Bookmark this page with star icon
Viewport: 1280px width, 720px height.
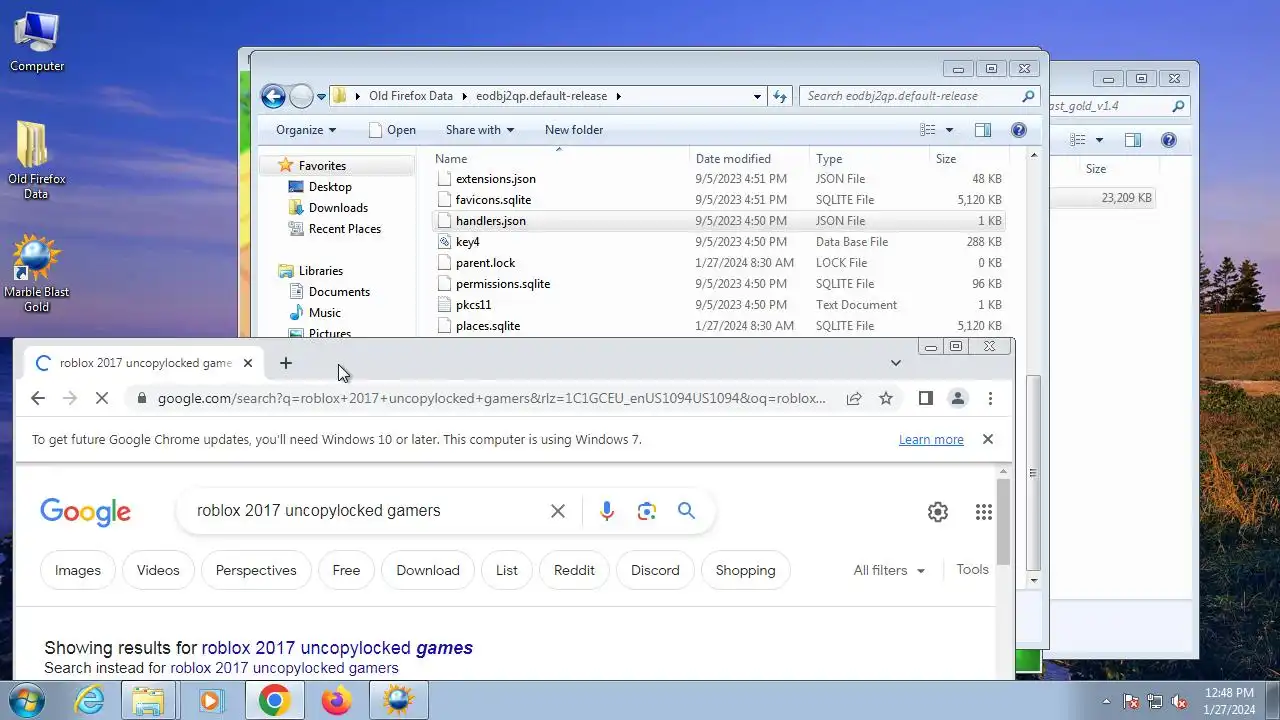tap(885, 398)
